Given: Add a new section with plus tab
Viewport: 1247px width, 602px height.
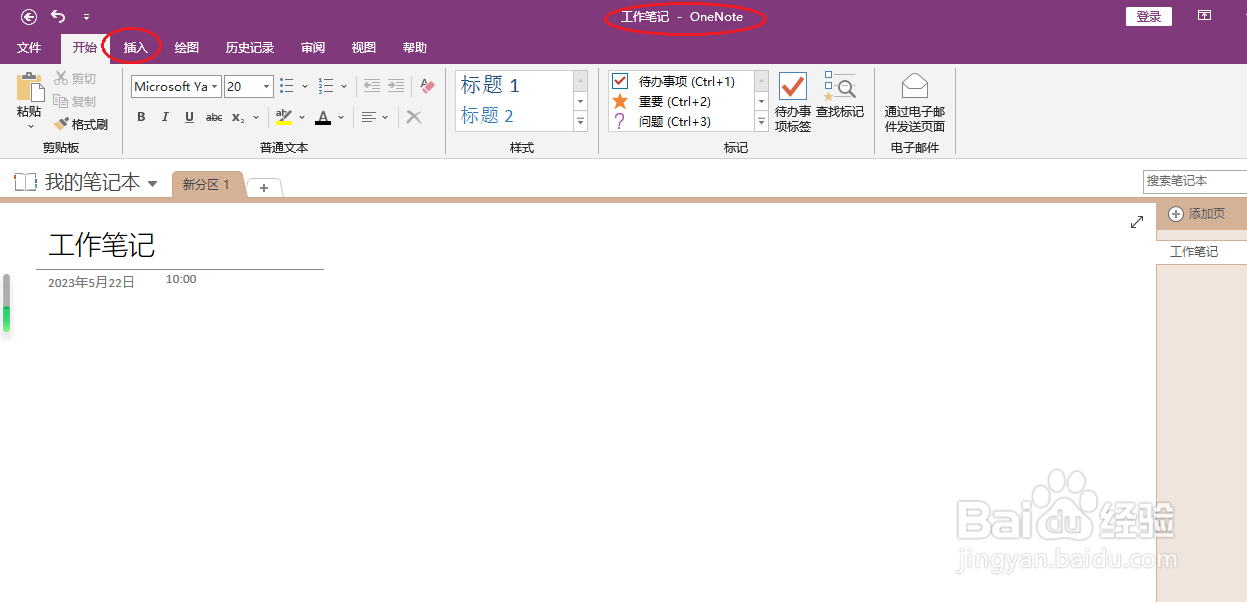Looking at the screenshot, I should pos(265,188).
